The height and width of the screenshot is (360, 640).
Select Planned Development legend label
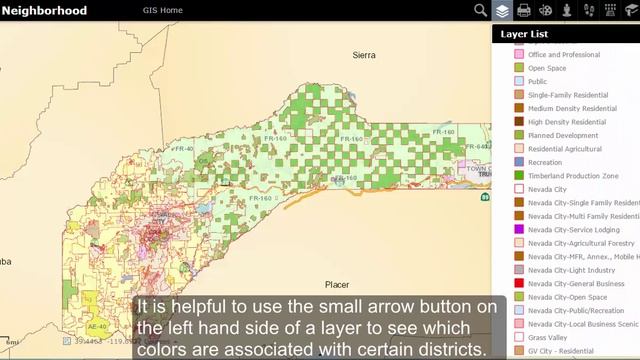pyautogui.click(x=563, y=136)
